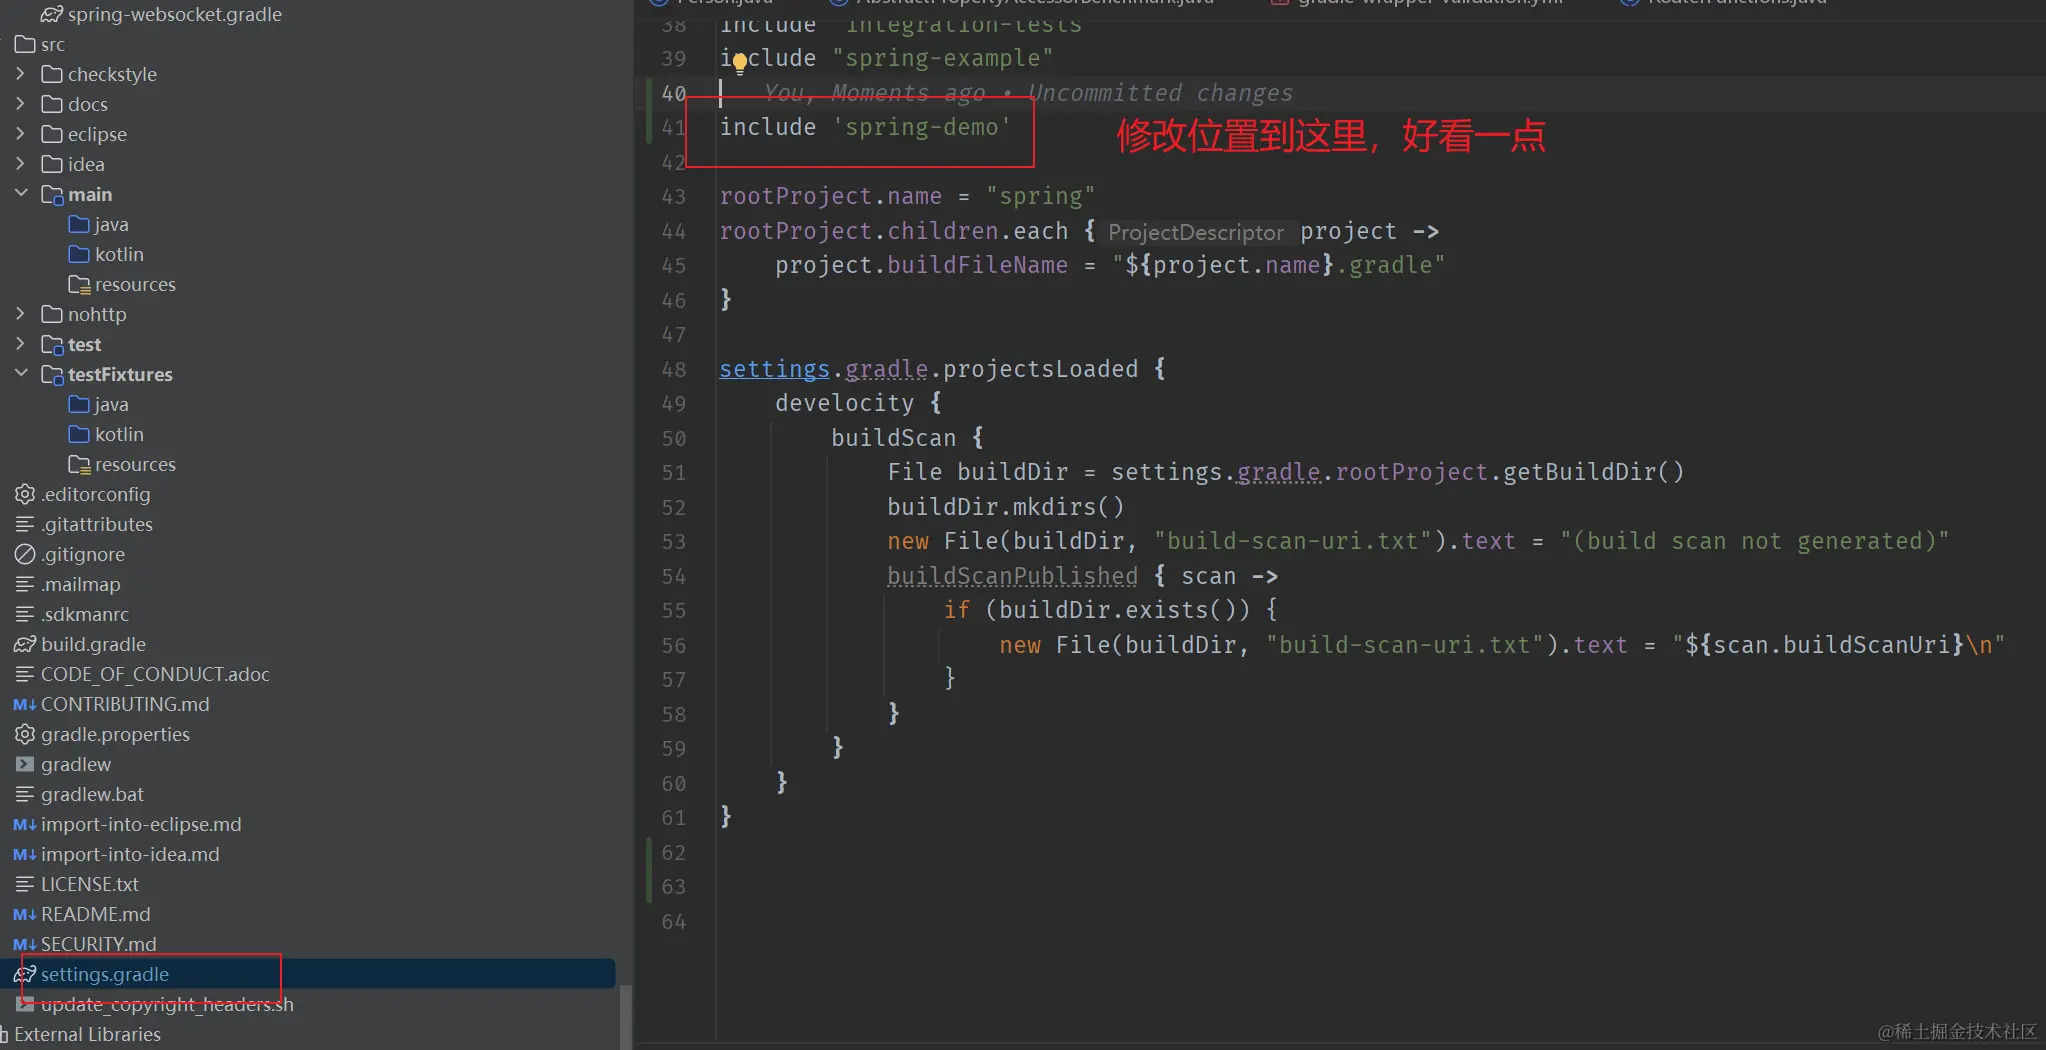
Task: Click rootProject.name on line 43
Action: click(831, 196)
